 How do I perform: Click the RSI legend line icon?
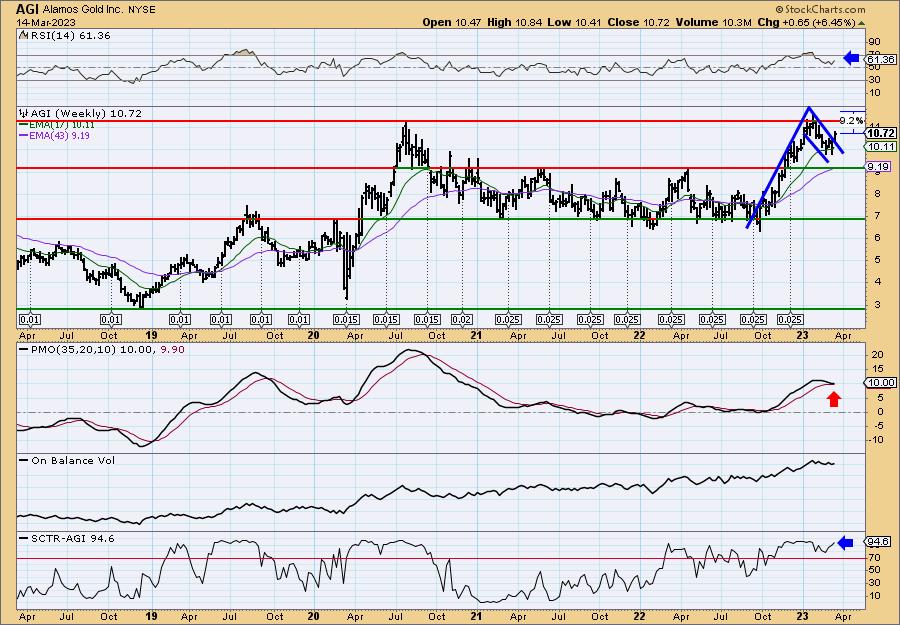(x=24, y=35)
